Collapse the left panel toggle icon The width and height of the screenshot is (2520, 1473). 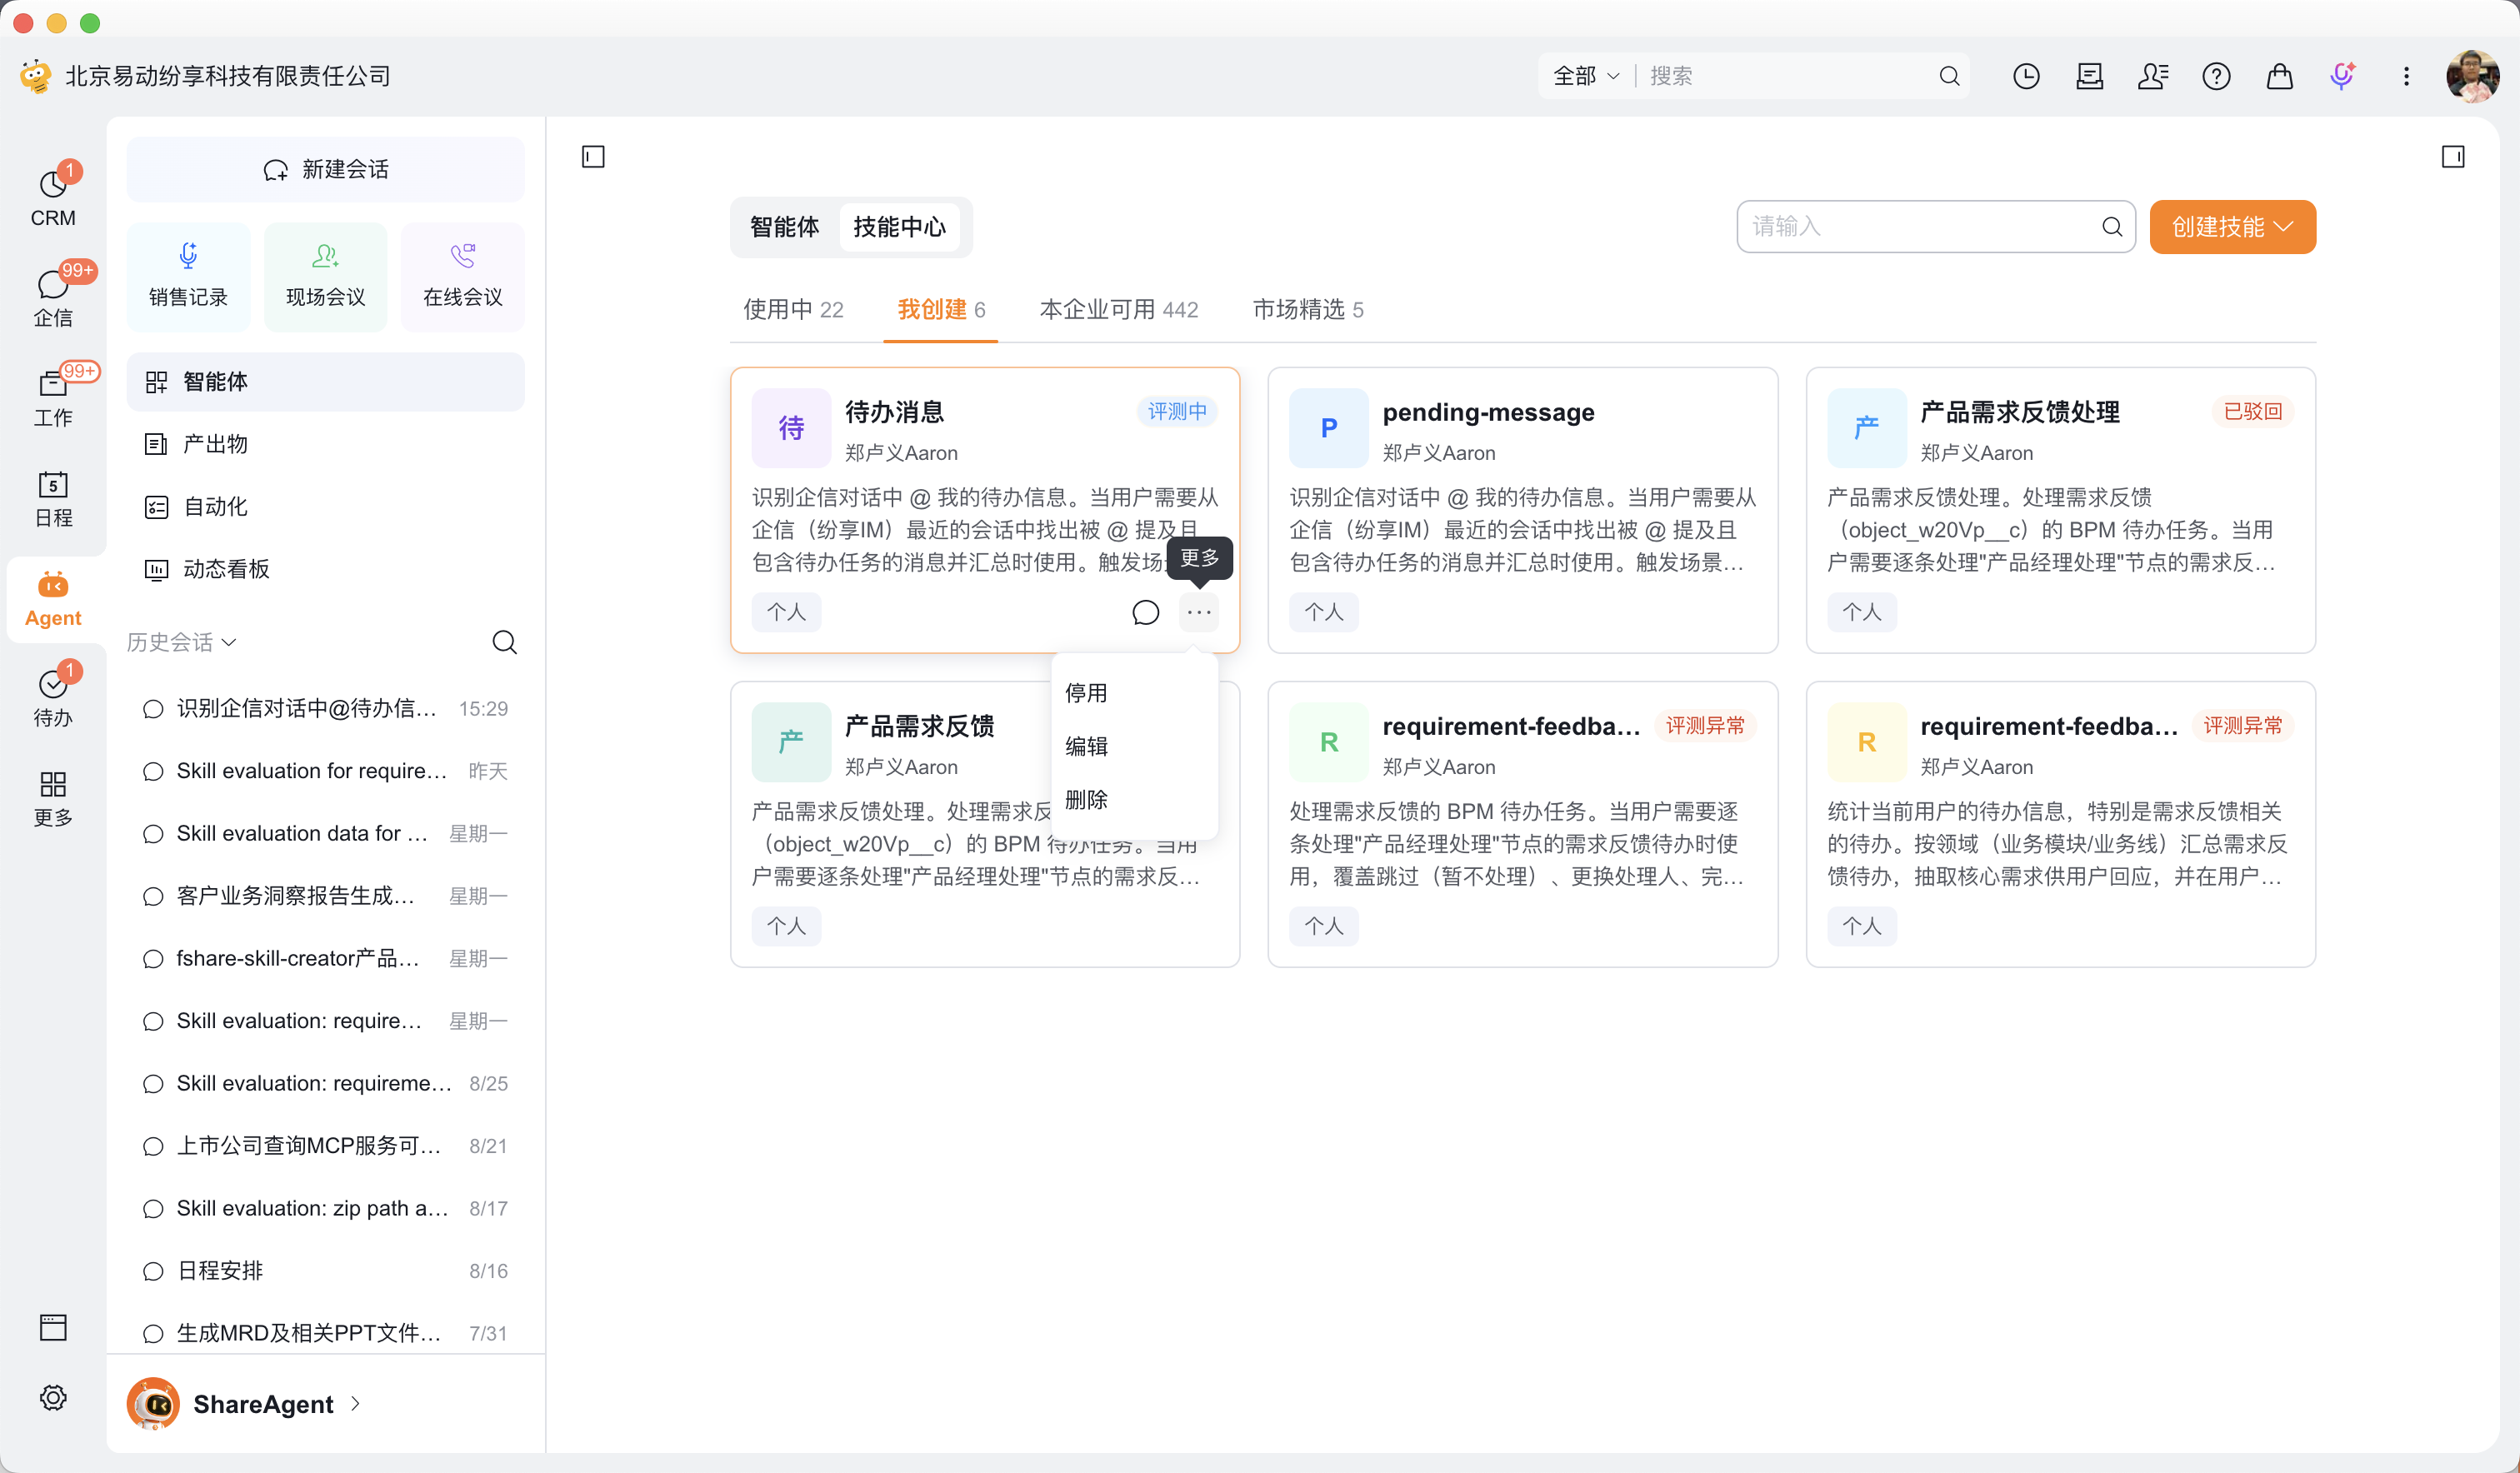[593, 157]
